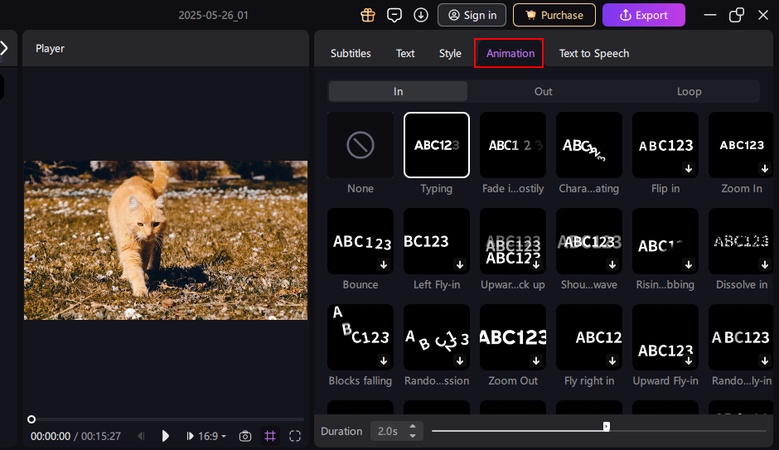Select the Fly right in animation
The height and width of the screenshot is (450, 779).
point(589,337)
